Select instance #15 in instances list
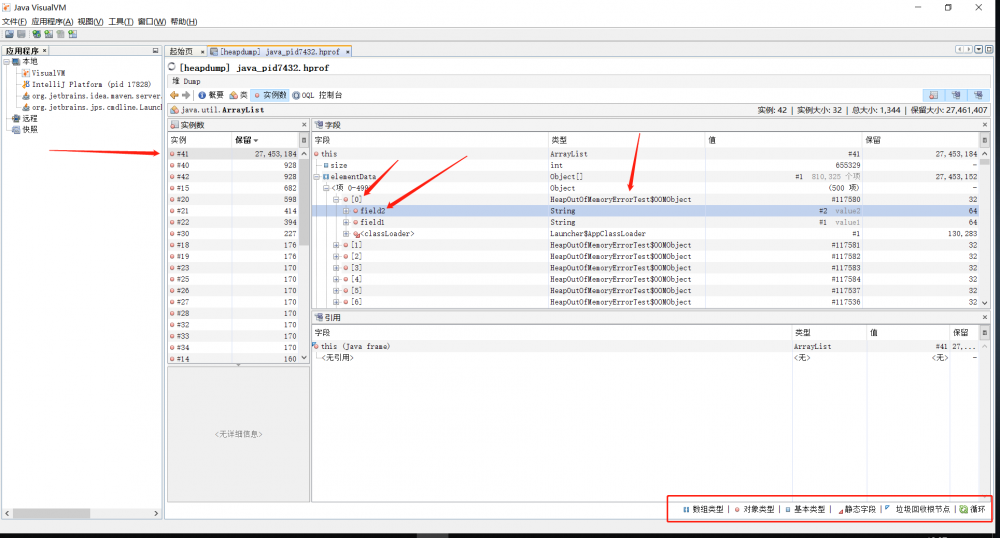The image size is (1000, 538). [x=233, y=188]
